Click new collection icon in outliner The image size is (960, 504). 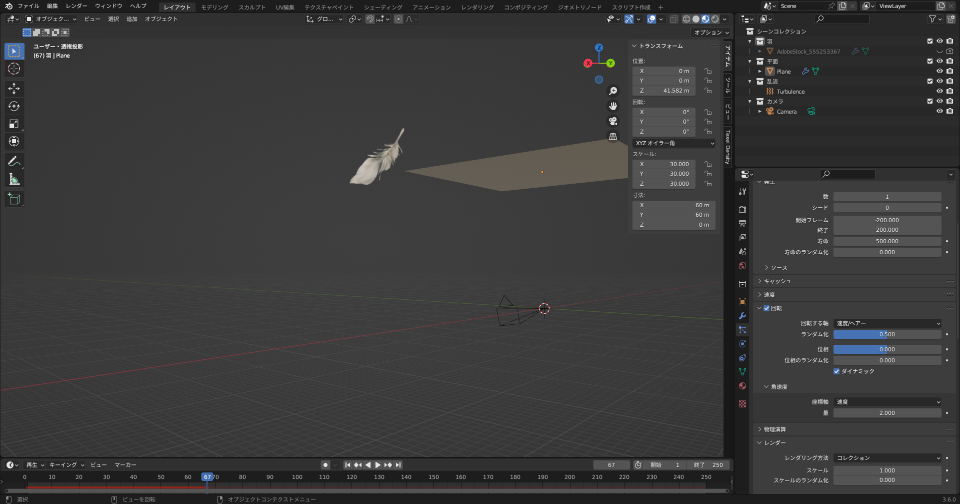click(950, 19)
